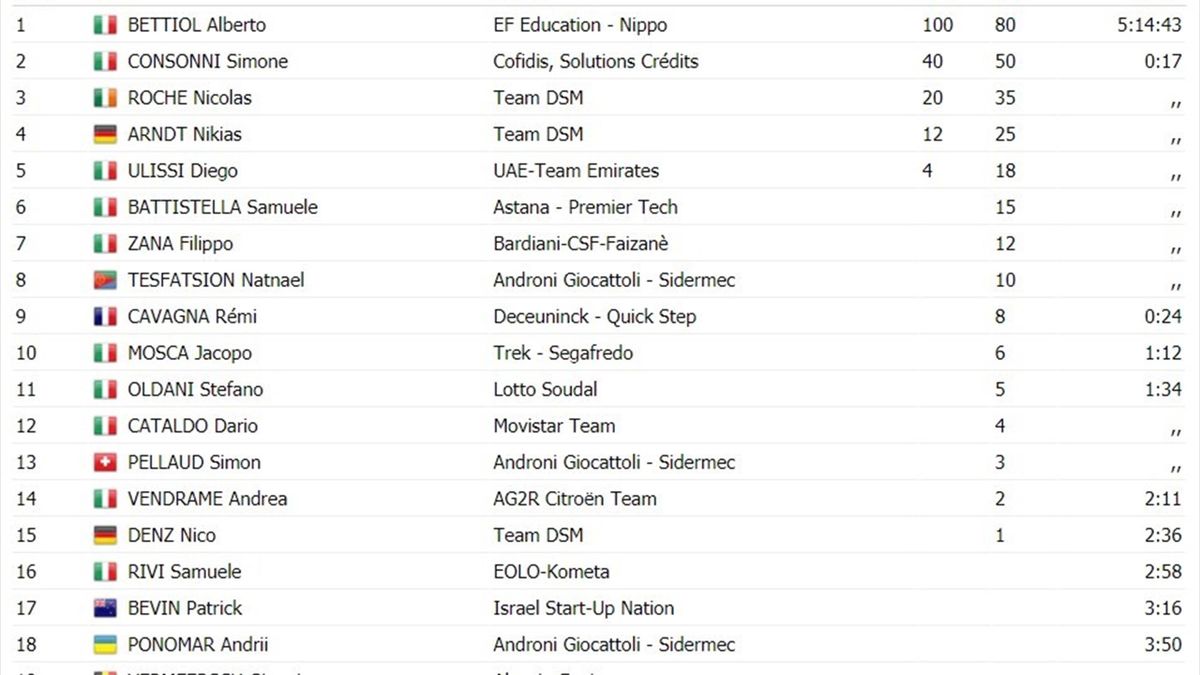
Task: Click the Ukrainian flag next to PONOMAR Andrii
Action: [x=105, y=645]
